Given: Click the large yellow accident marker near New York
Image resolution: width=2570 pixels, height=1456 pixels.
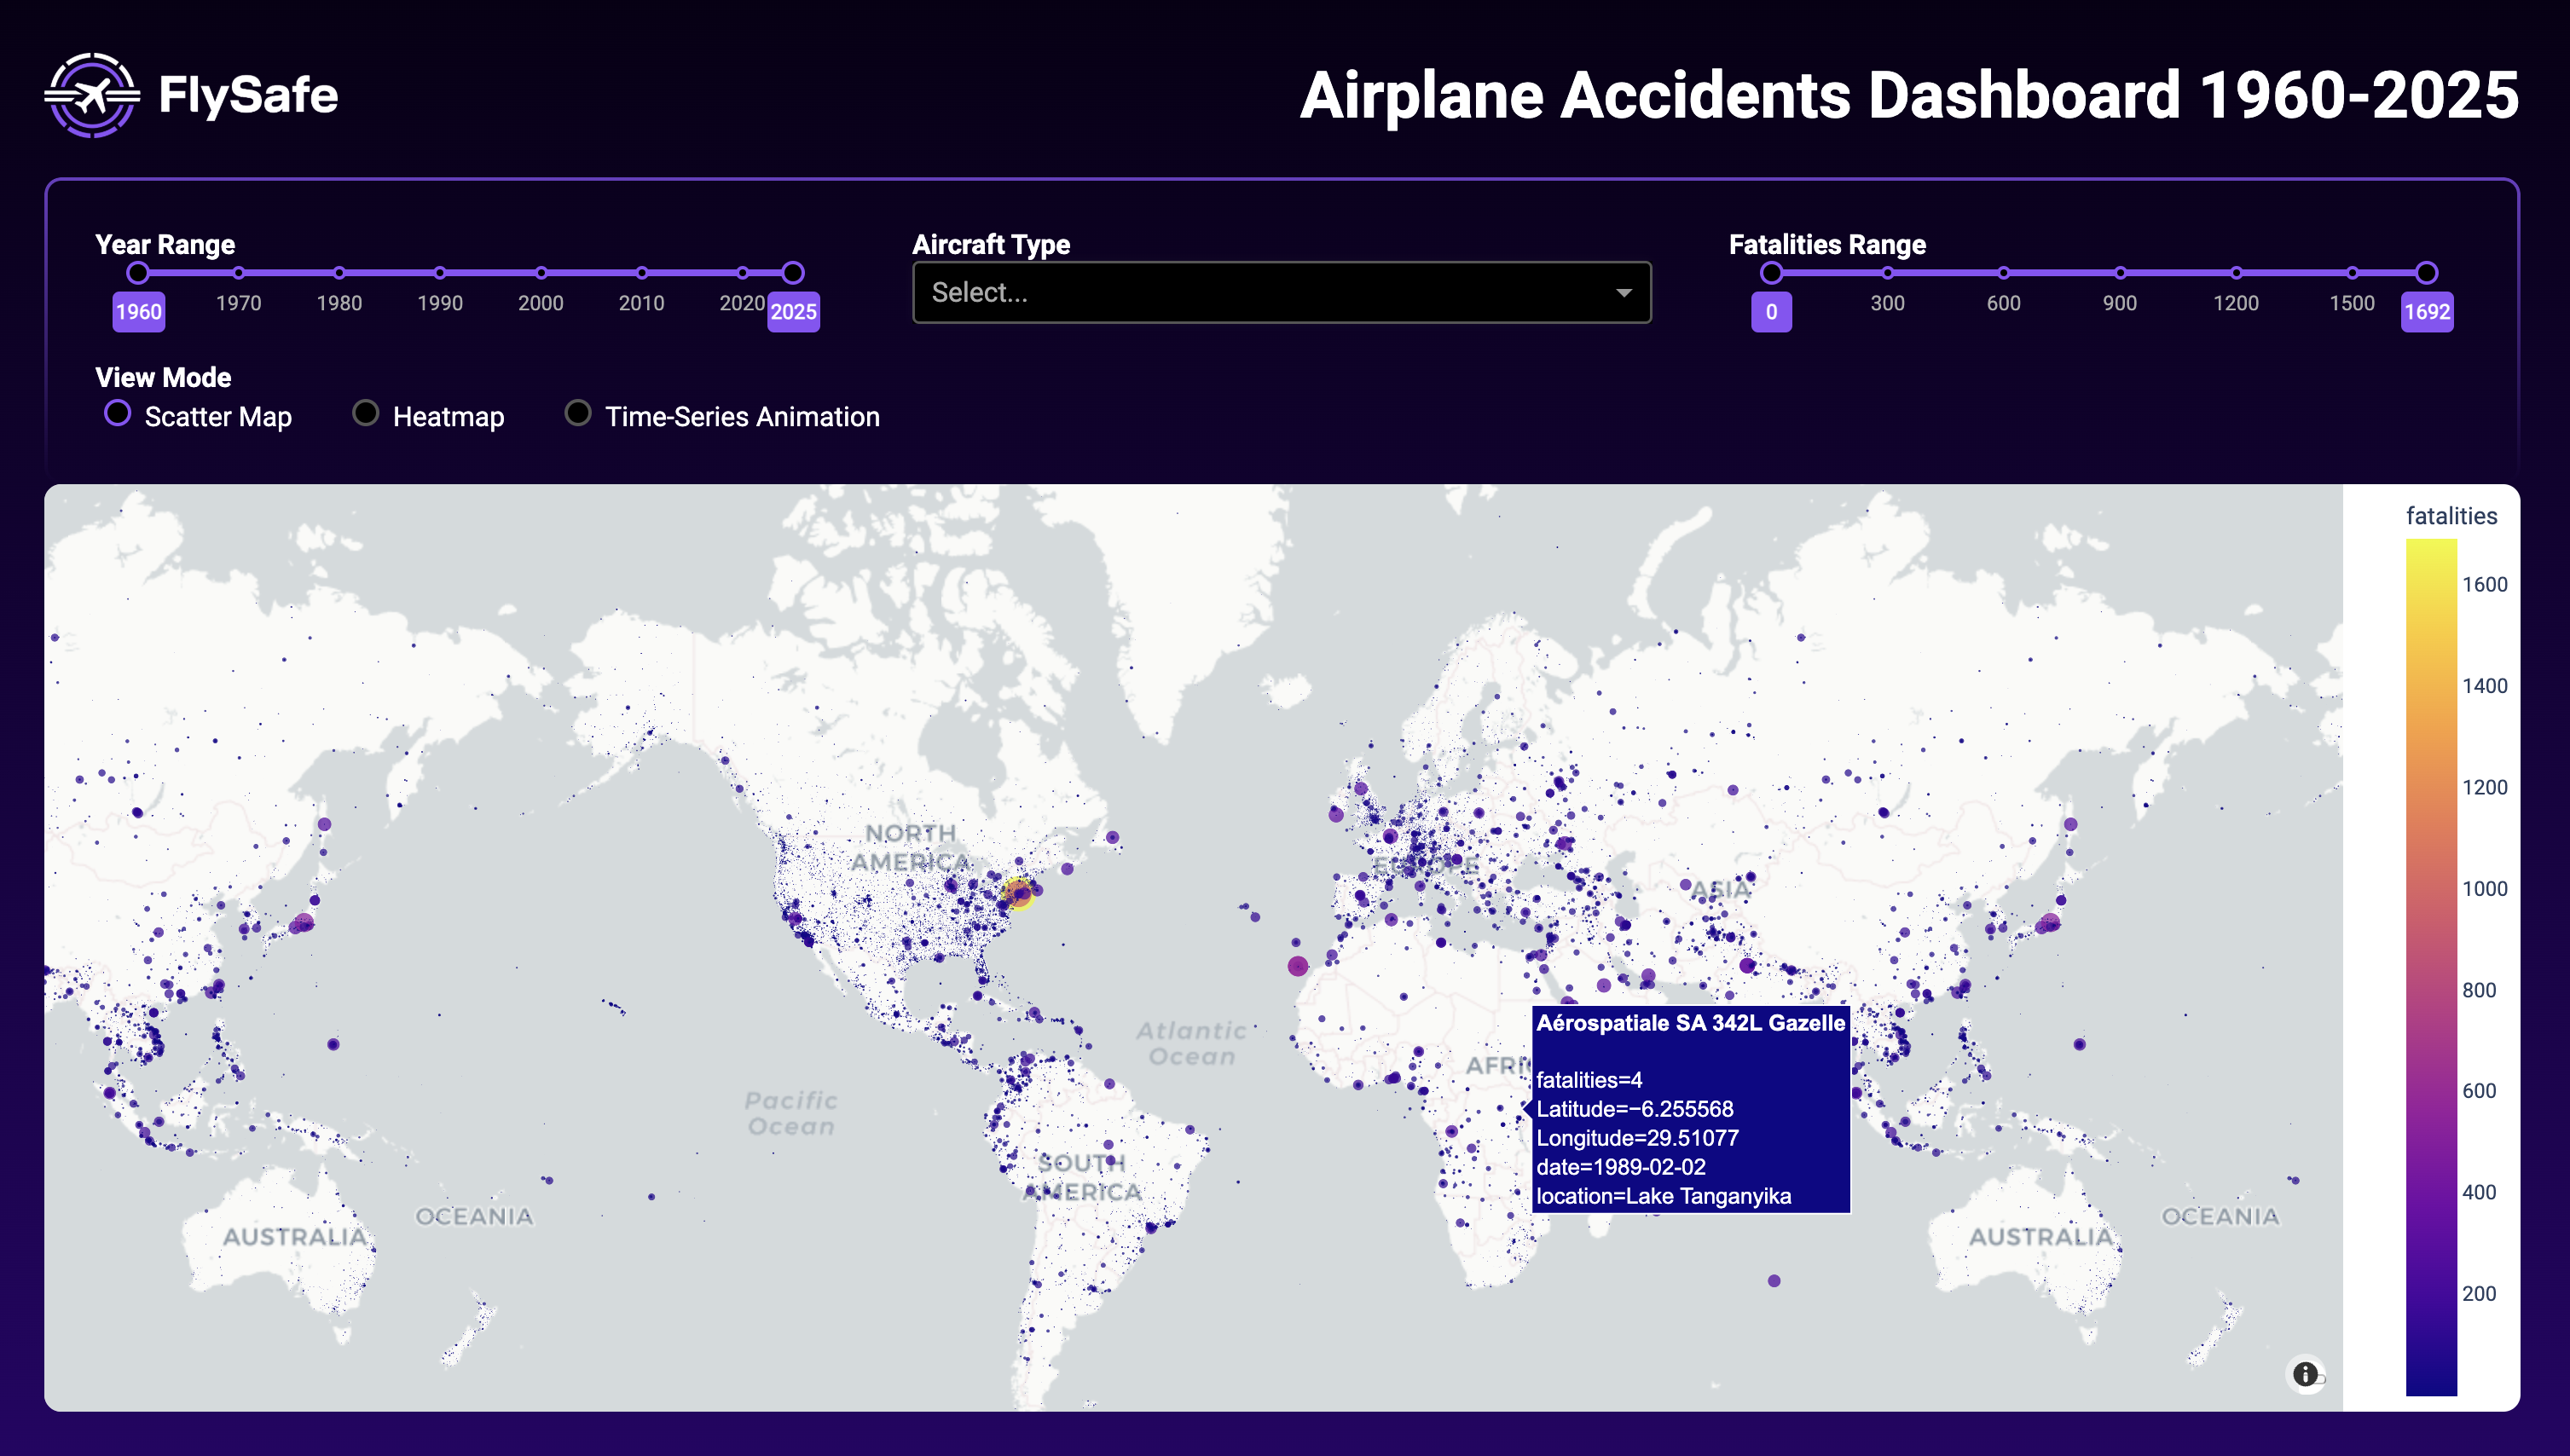Looking at the screenshot, I should tap(1018, 892).
